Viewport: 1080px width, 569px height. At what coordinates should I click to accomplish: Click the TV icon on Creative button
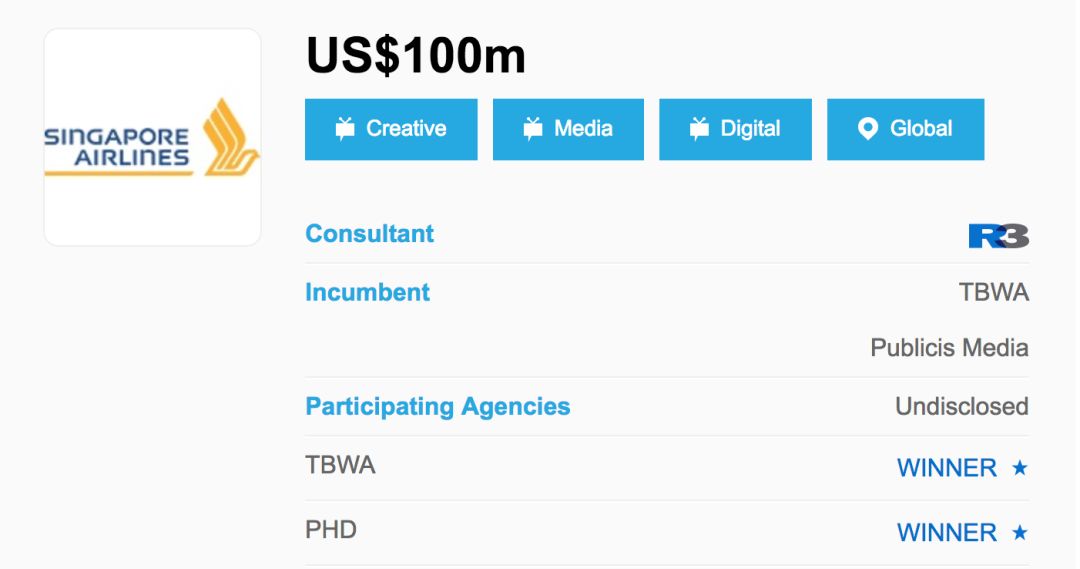(345, 128)
